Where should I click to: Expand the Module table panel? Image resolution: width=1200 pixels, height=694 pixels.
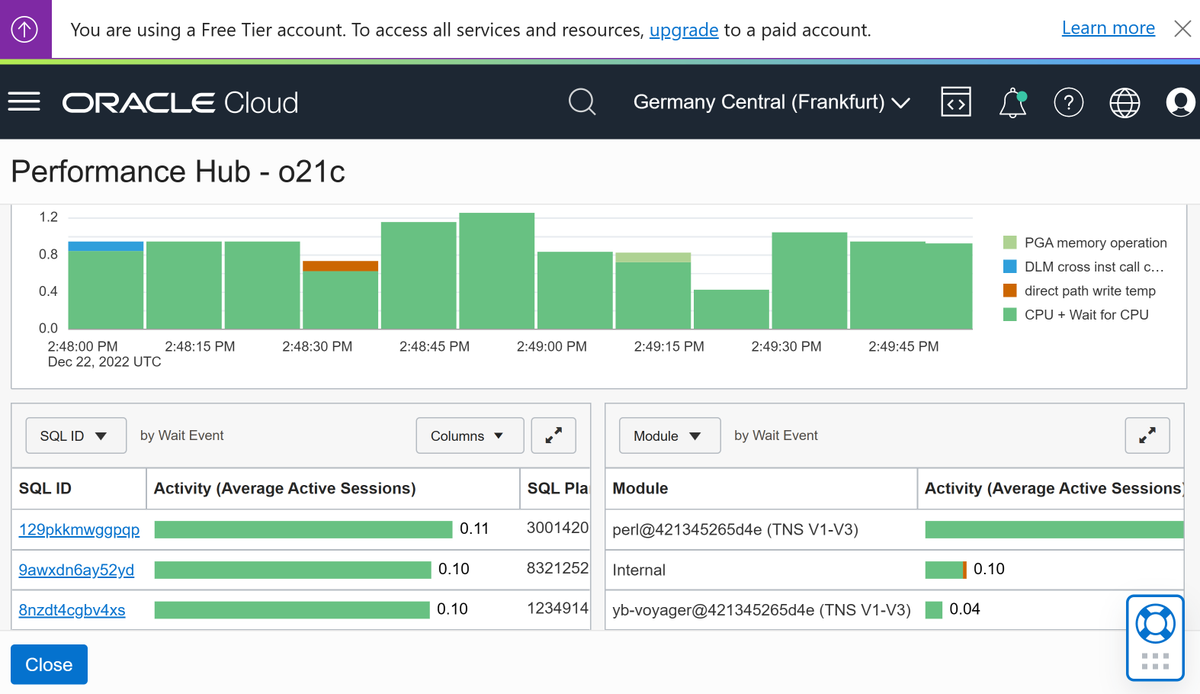click(x=1148, y=436)
